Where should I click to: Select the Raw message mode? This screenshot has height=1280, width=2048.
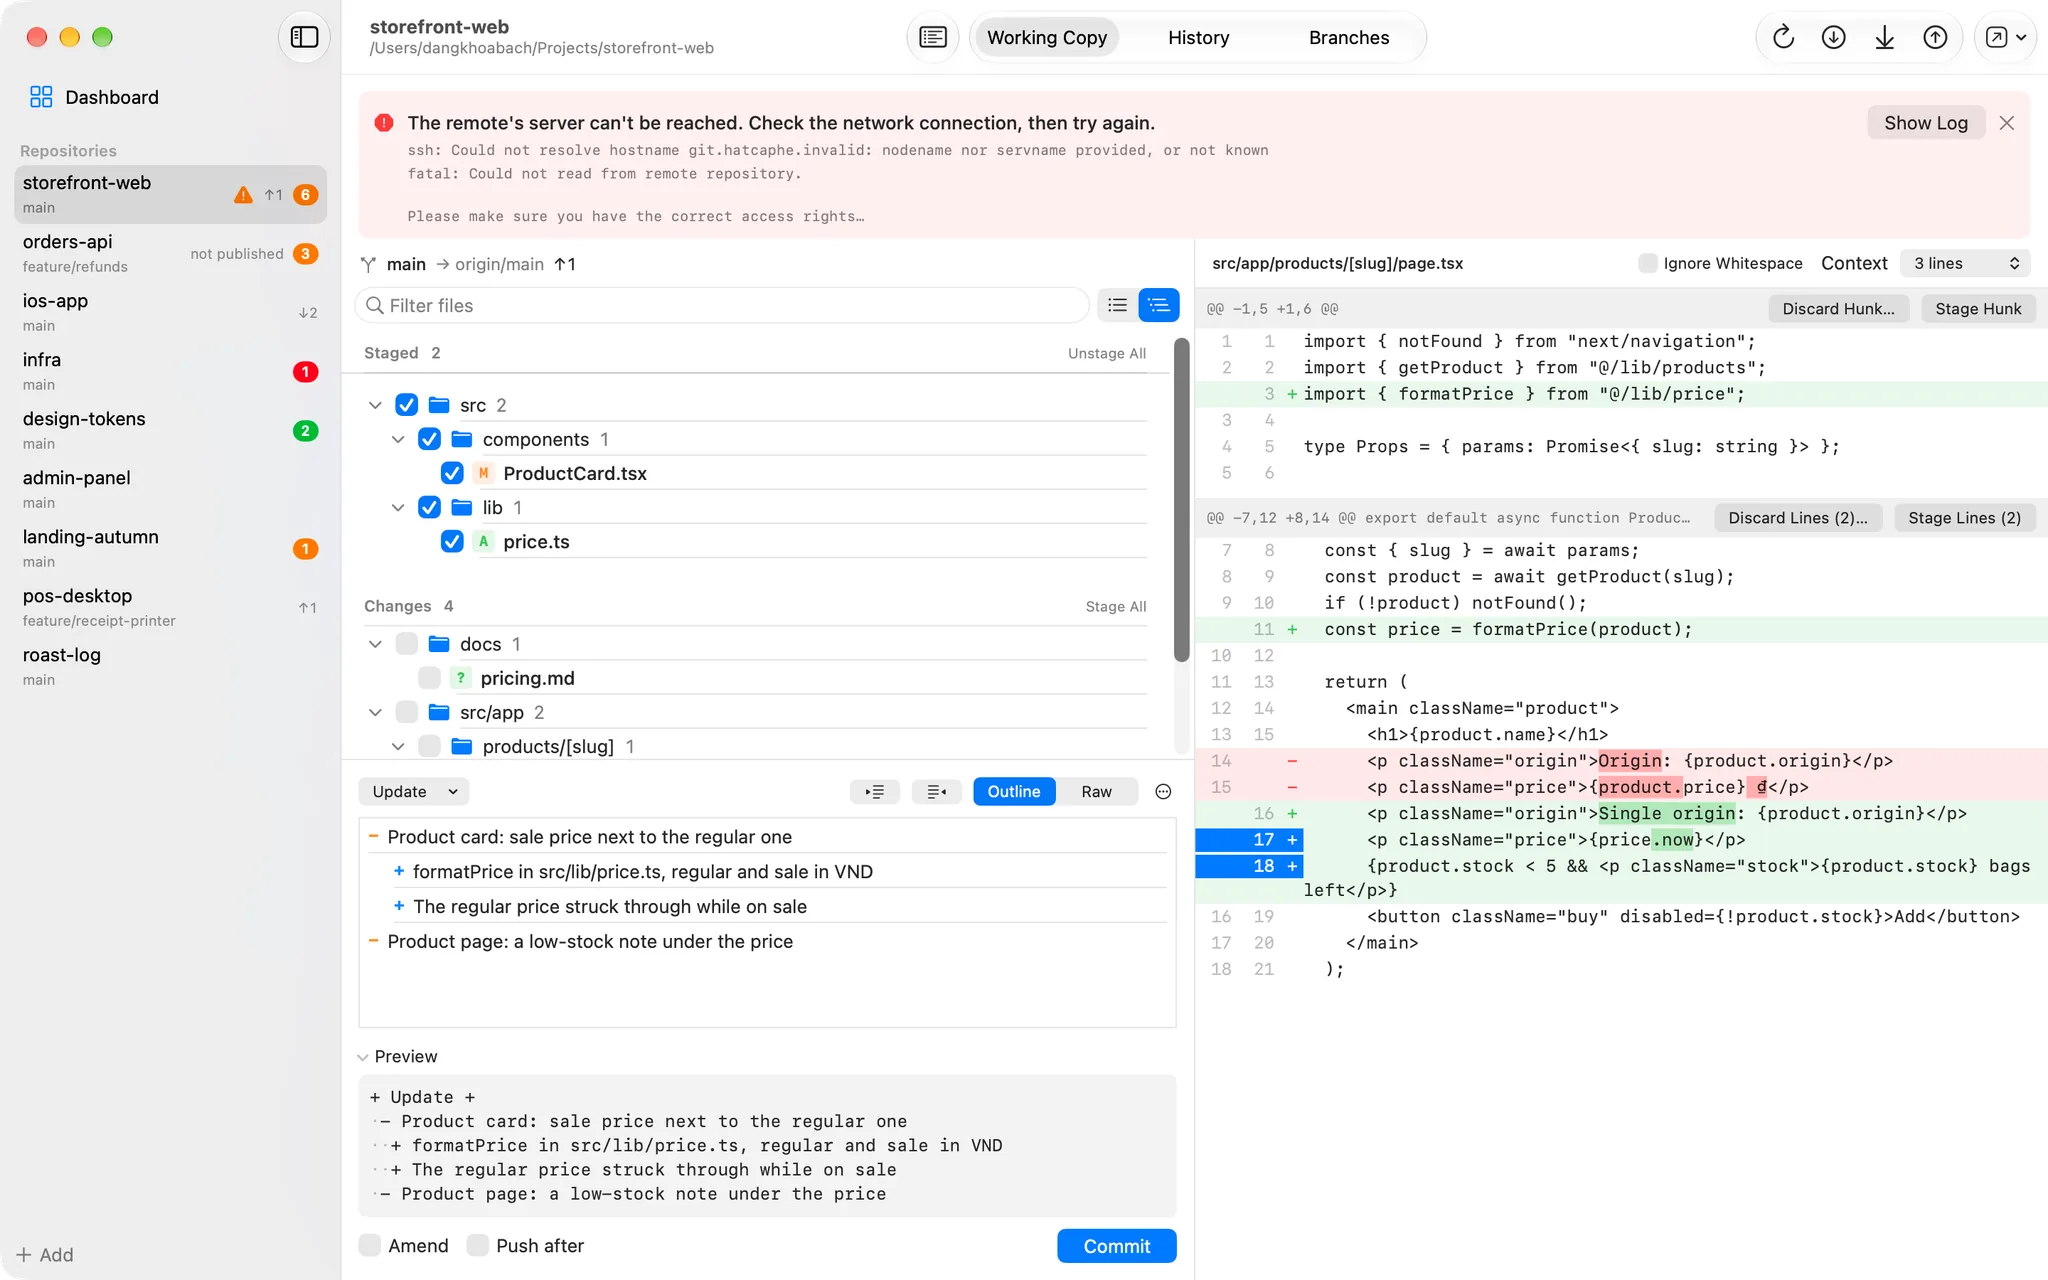click(x=1096, y=792)
